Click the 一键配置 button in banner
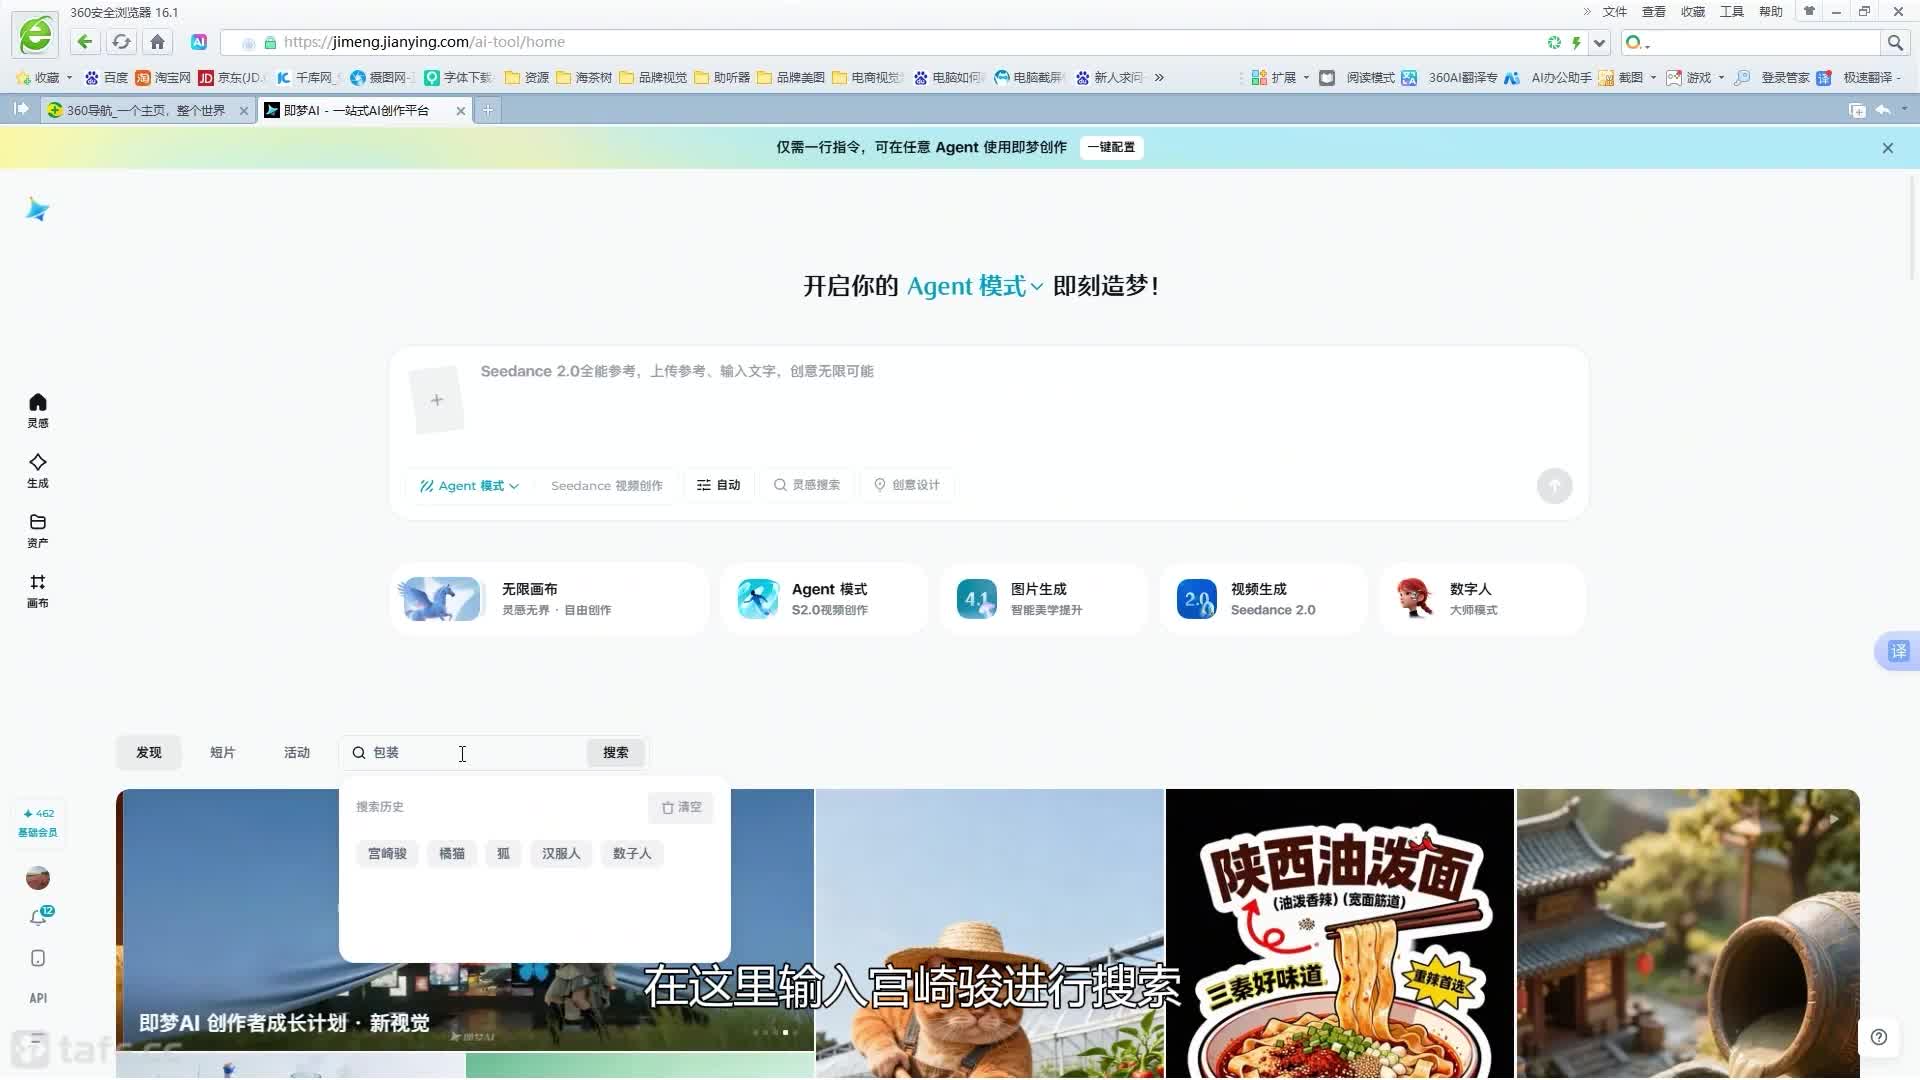Image resolution: width=1920 pixels, height=1080 pixels. (x=1111, y=147)
